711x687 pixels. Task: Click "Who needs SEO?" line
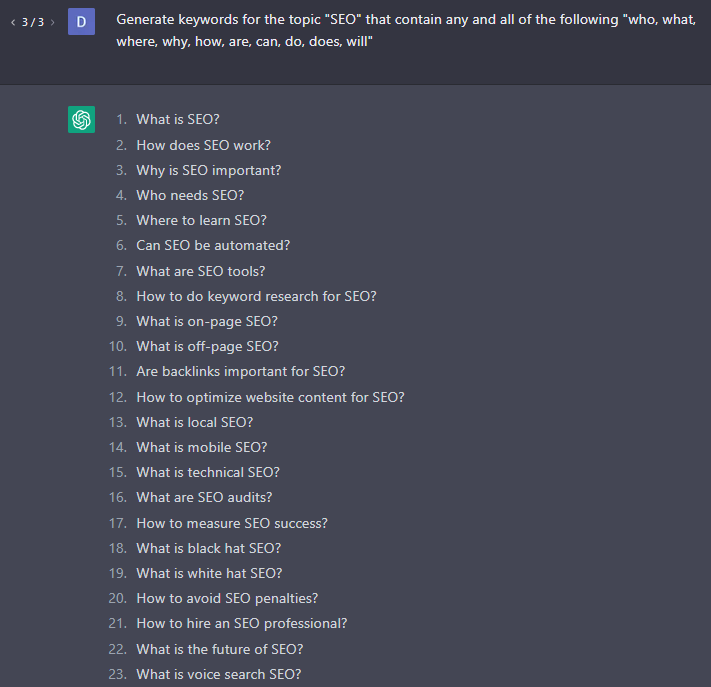[x=190, y=195]
